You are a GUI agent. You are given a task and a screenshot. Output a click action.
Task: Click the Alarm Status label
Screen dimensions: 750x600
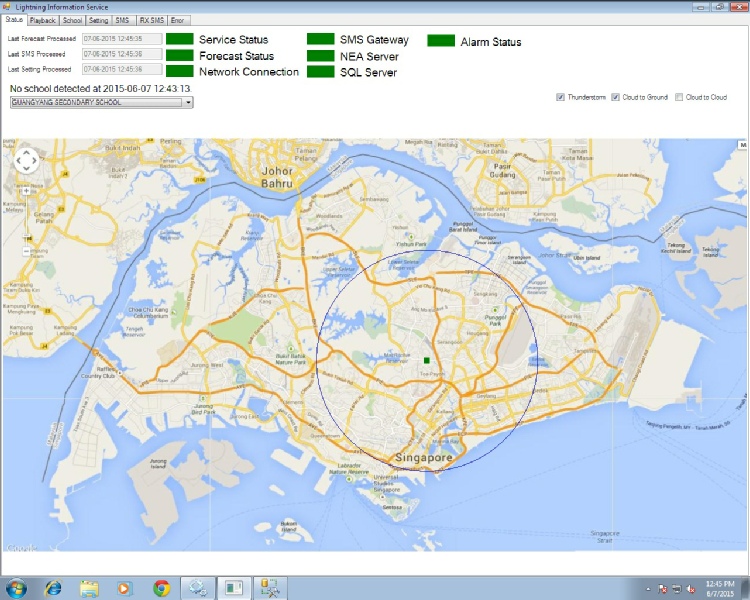click(x=491, y=42)
